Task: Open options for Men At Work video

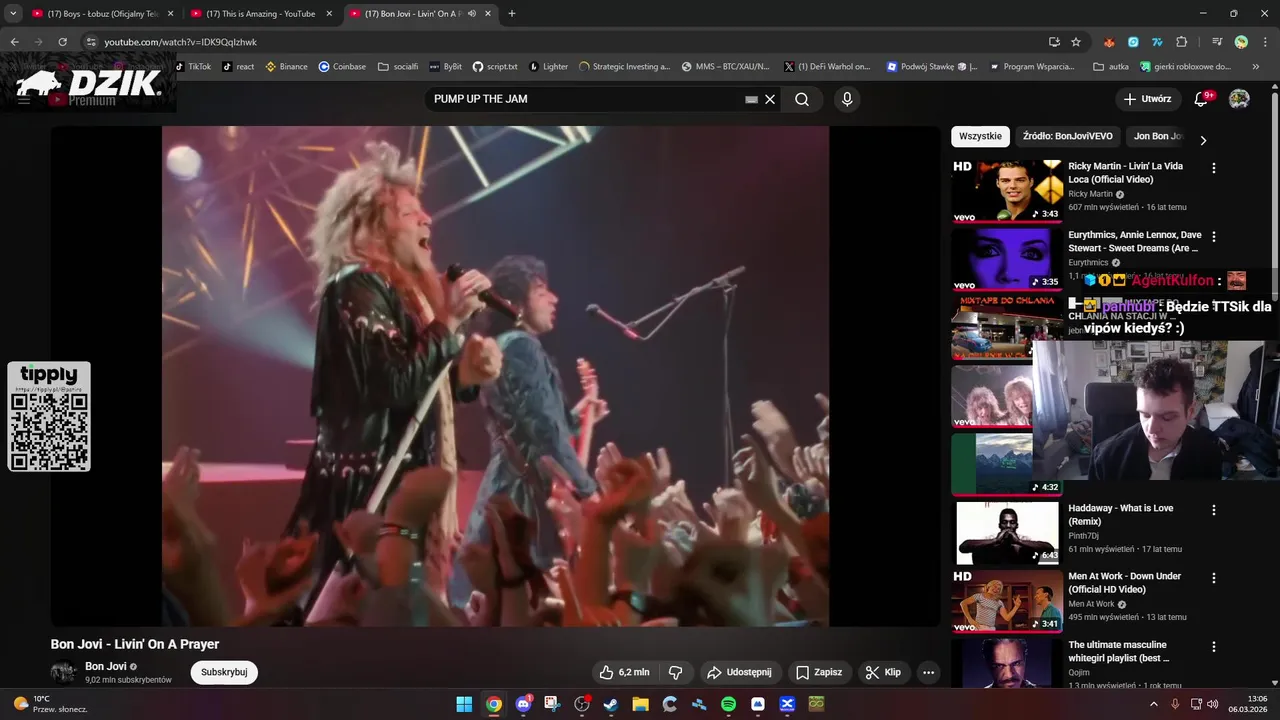Action: 1214,578
